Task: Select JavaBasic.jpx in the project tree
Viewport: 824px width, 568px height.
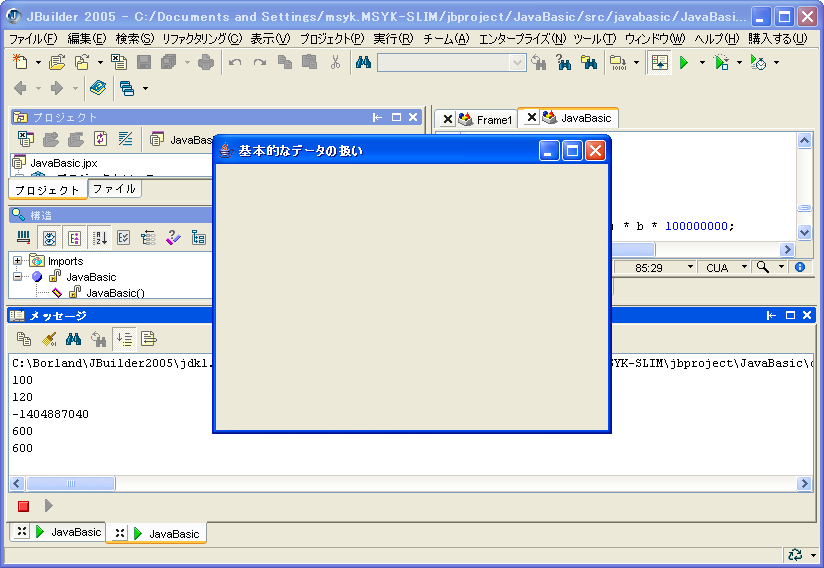Action: click(x=63, y=162)
